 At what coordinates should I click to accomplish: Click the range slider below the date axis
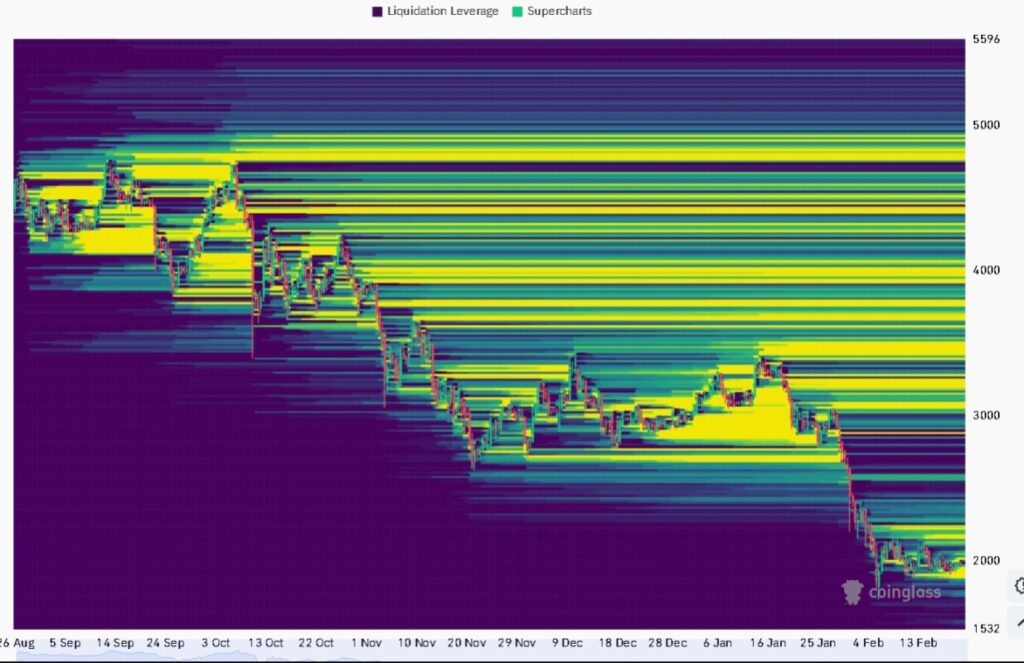480,657
